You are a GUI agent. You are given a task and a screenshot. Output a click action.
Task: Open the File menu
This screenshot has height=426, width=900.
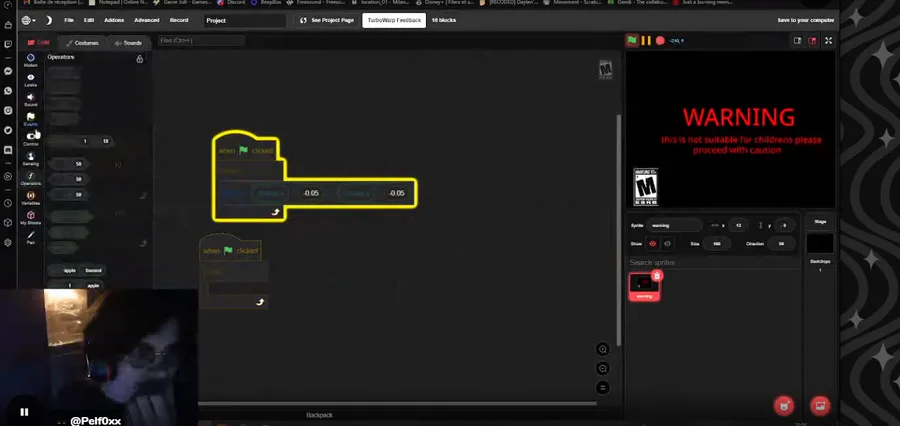pyautogui.click(x=69, y=20)
